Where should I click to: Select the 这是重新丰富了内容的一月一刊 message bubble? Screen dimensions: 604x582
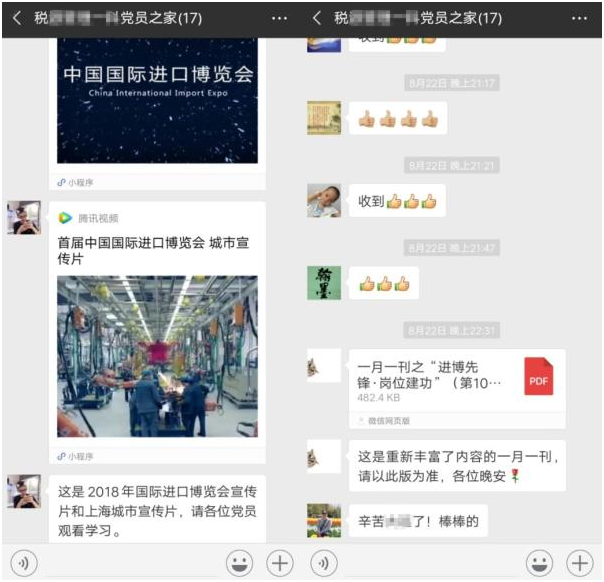(458, 466)
